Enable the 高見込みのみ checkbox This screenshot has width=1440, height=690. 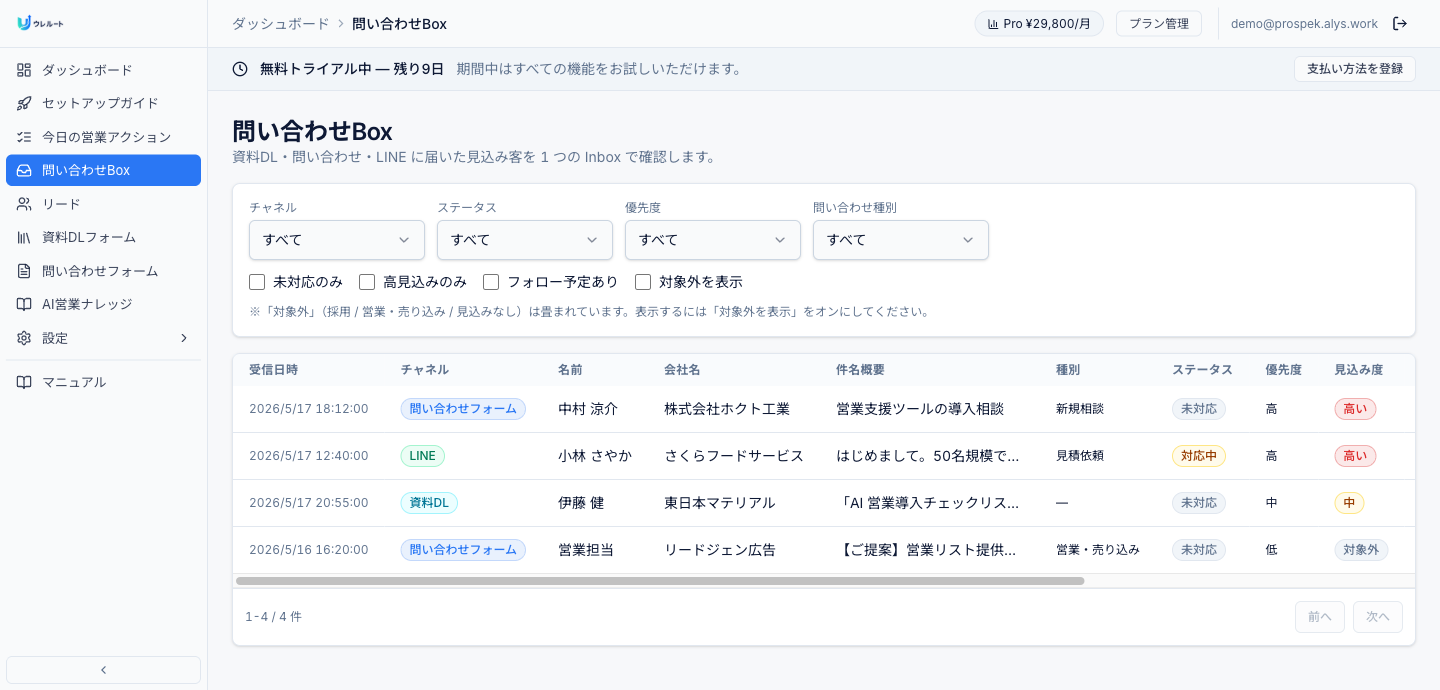tap(367, 282)
